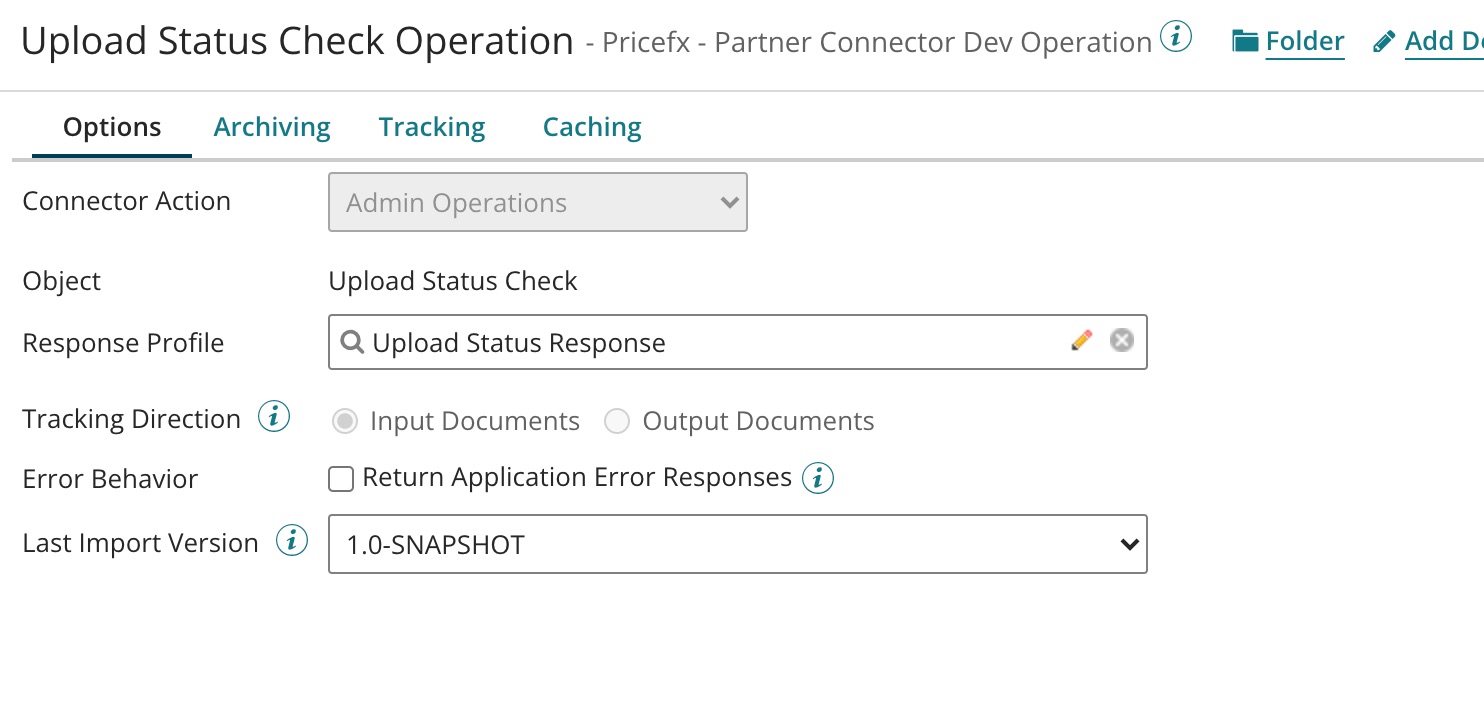This screenshot has width=1484, height=712.
Task: Enable Return Application Error Responses checkbox
Action: (342, 479)
